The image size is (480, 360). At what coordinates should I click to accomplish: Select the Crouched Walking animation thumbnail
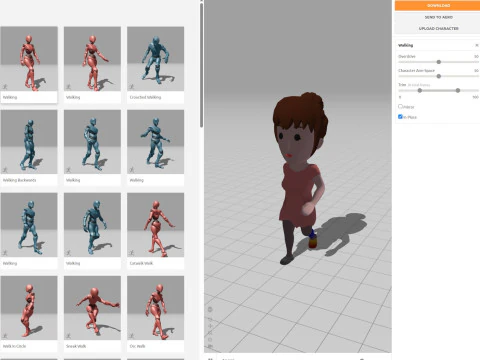coord(155,59)
